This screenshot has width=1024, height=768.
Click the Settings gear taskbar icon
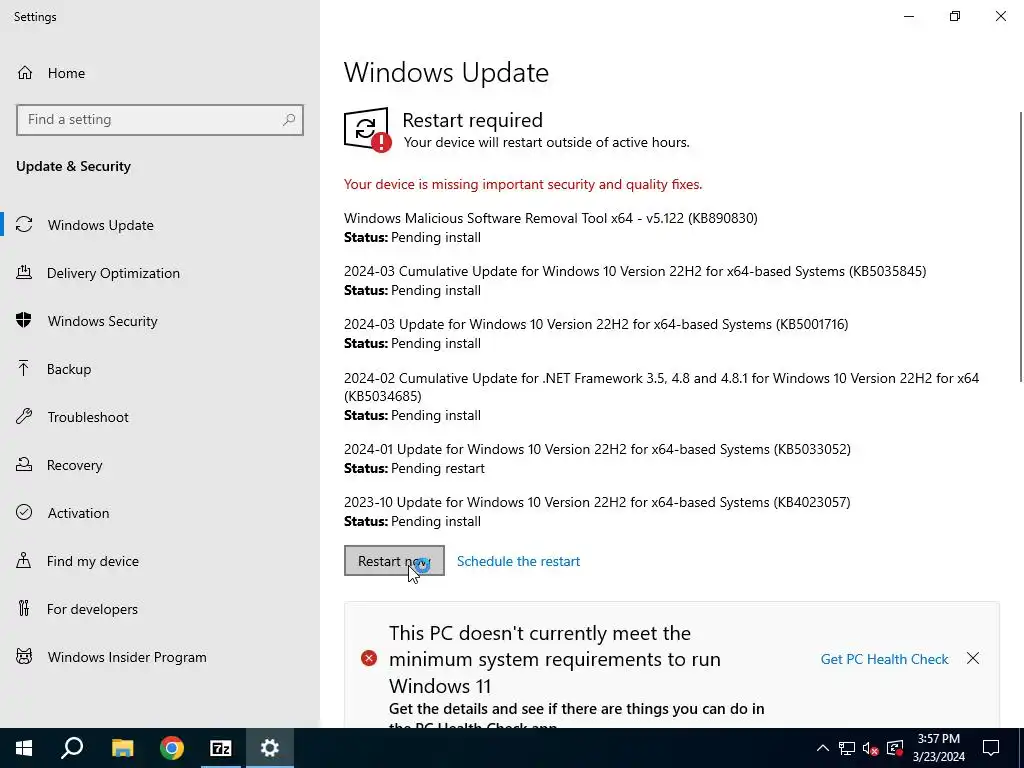270,748
